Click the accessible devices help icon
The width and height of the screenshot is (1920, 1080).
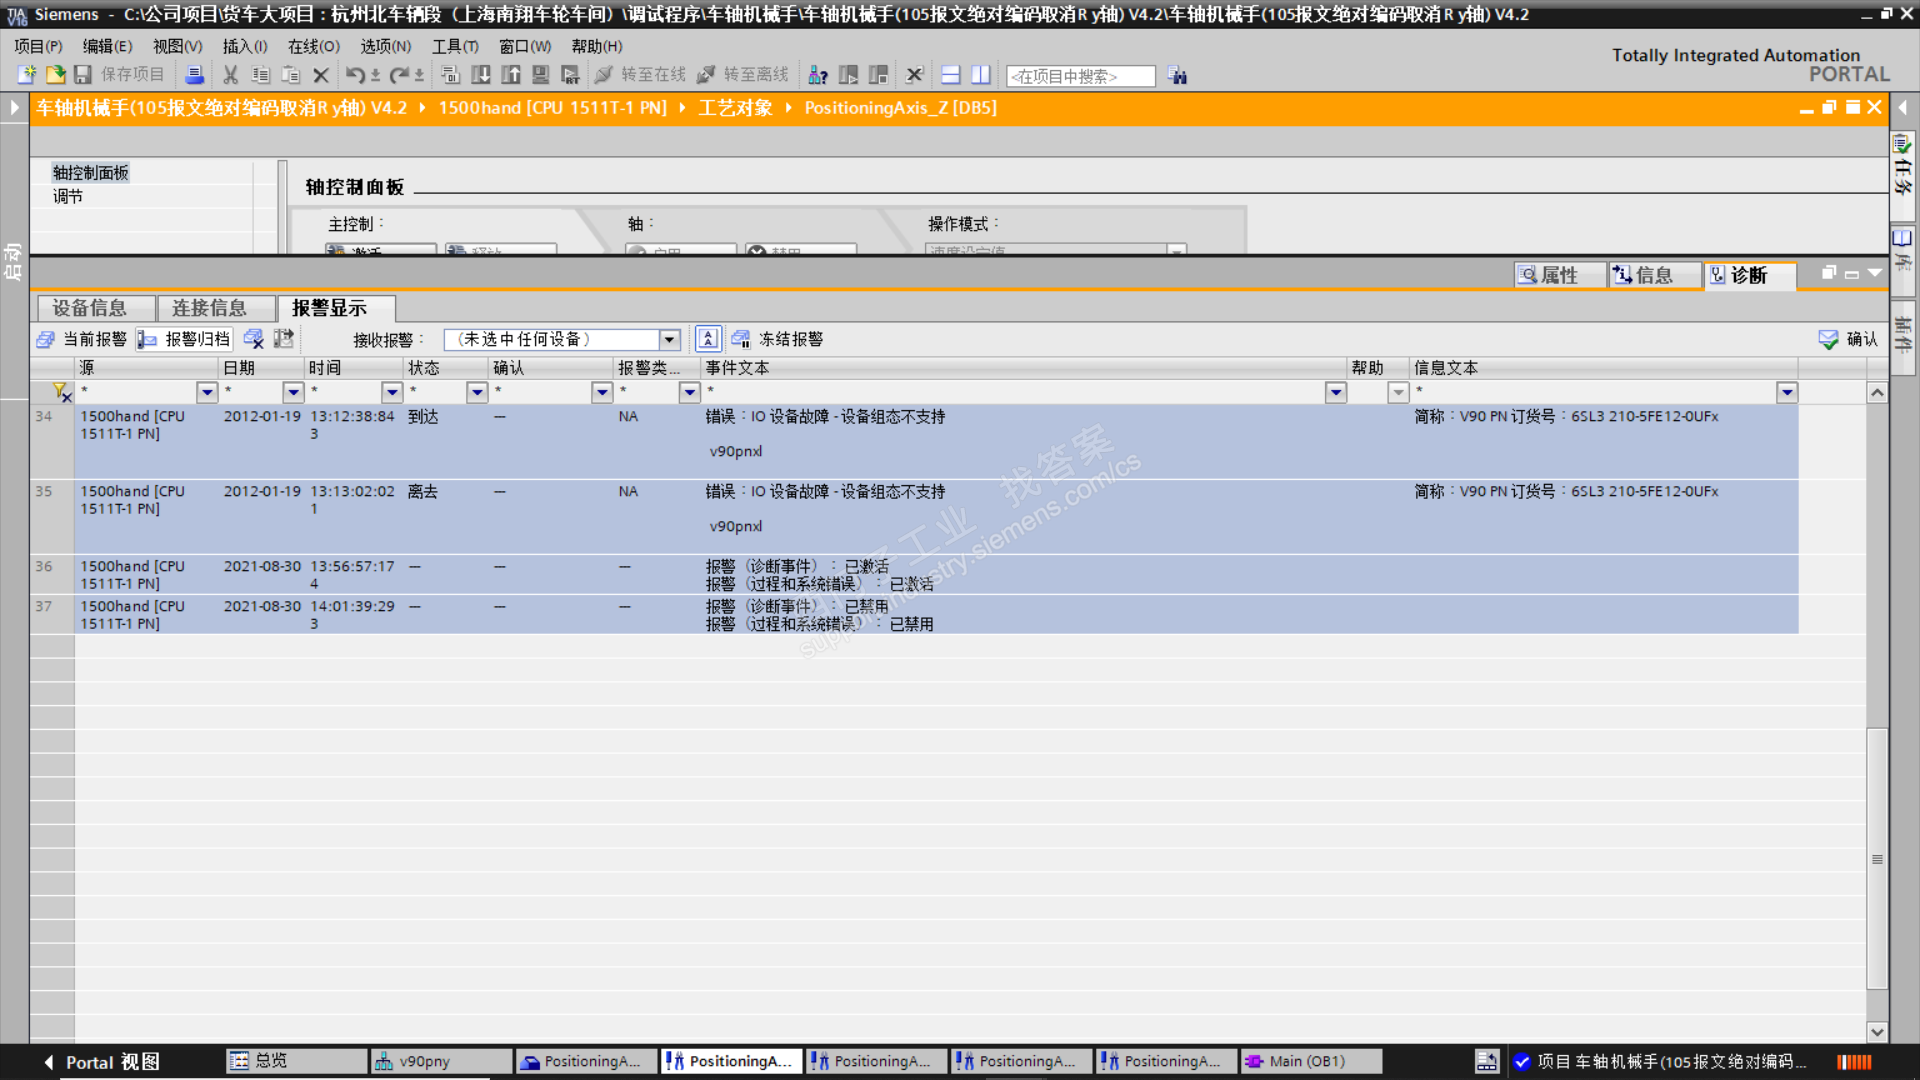click(818, 75)
